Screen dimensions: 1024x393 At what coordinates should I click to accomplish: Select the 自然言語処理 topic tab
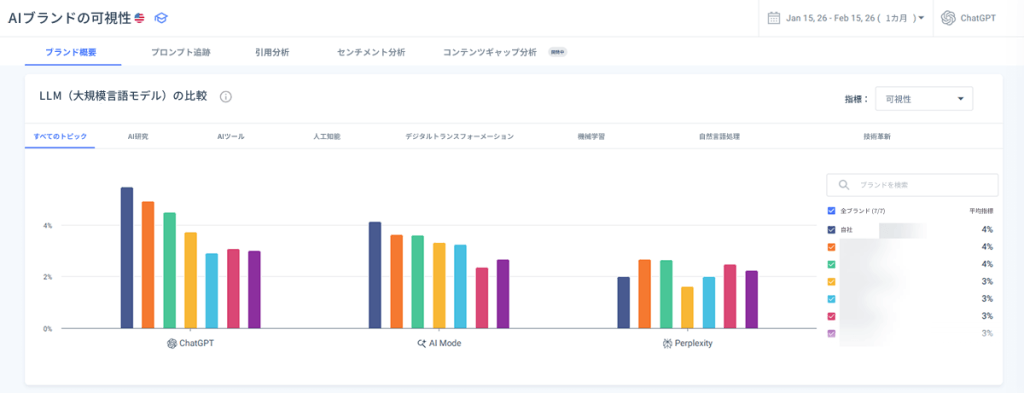coord(719,136)
